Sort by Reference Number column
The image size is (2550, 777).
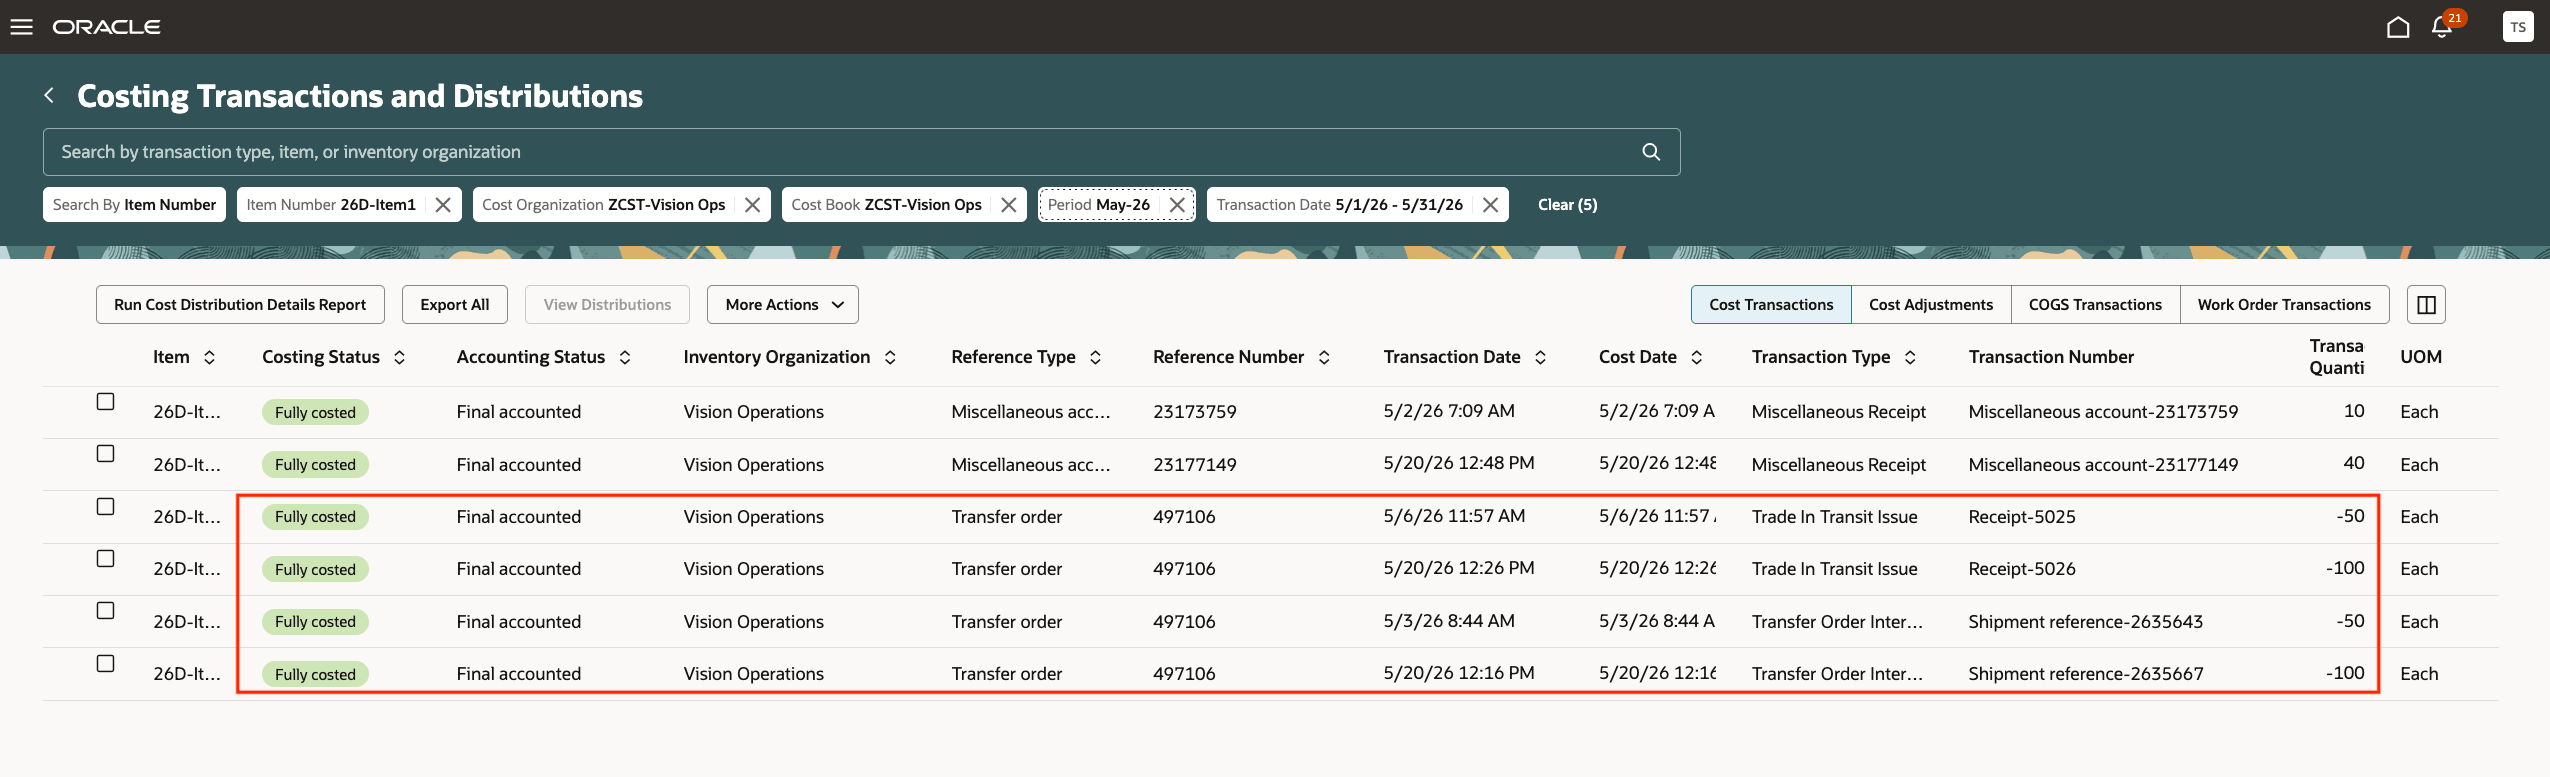point(1324,357)
